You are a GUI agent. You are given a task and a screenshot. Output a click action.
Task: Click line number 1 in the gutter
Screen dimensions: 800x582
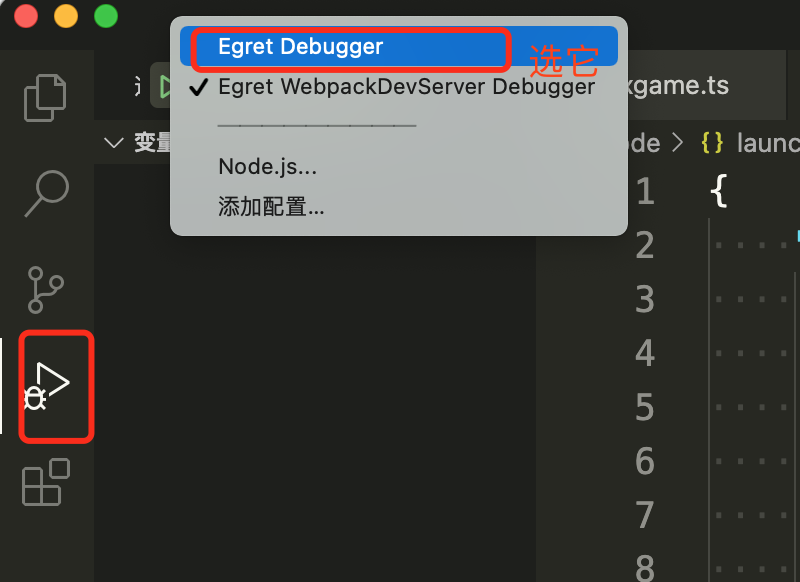(645, 191)
